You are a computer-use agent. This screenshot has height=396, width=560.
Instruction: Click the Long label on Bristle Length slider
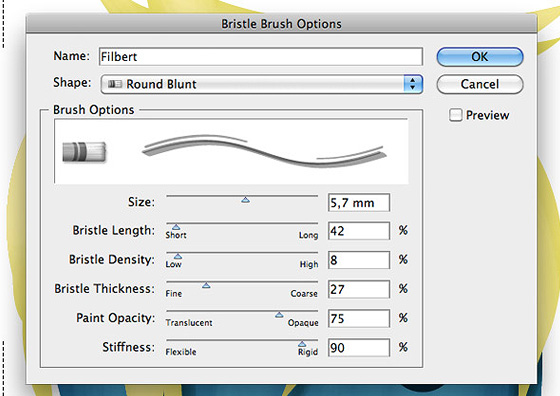pos(308,235)
